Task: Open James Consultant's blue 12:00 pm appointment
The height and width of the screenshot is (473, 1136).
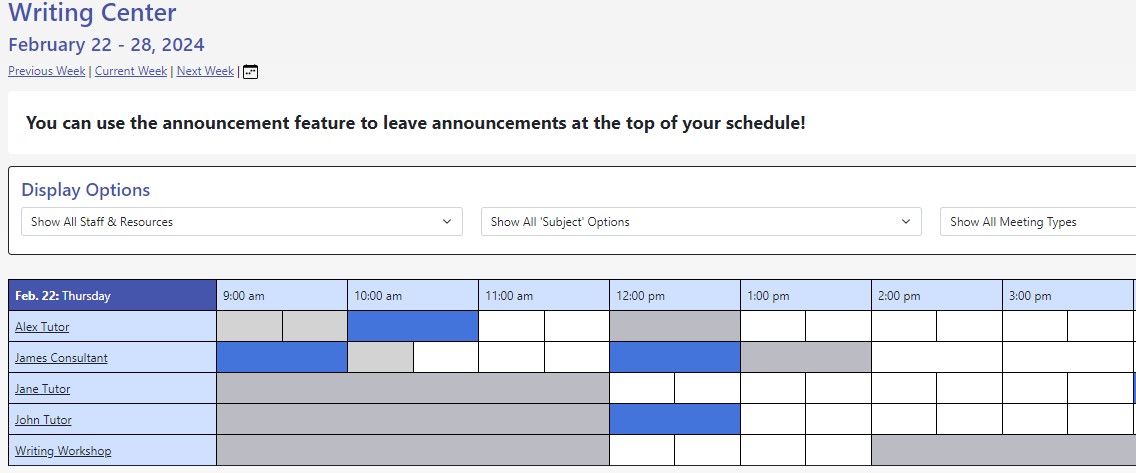Action: pyautogui.click(x=675, y=357)
